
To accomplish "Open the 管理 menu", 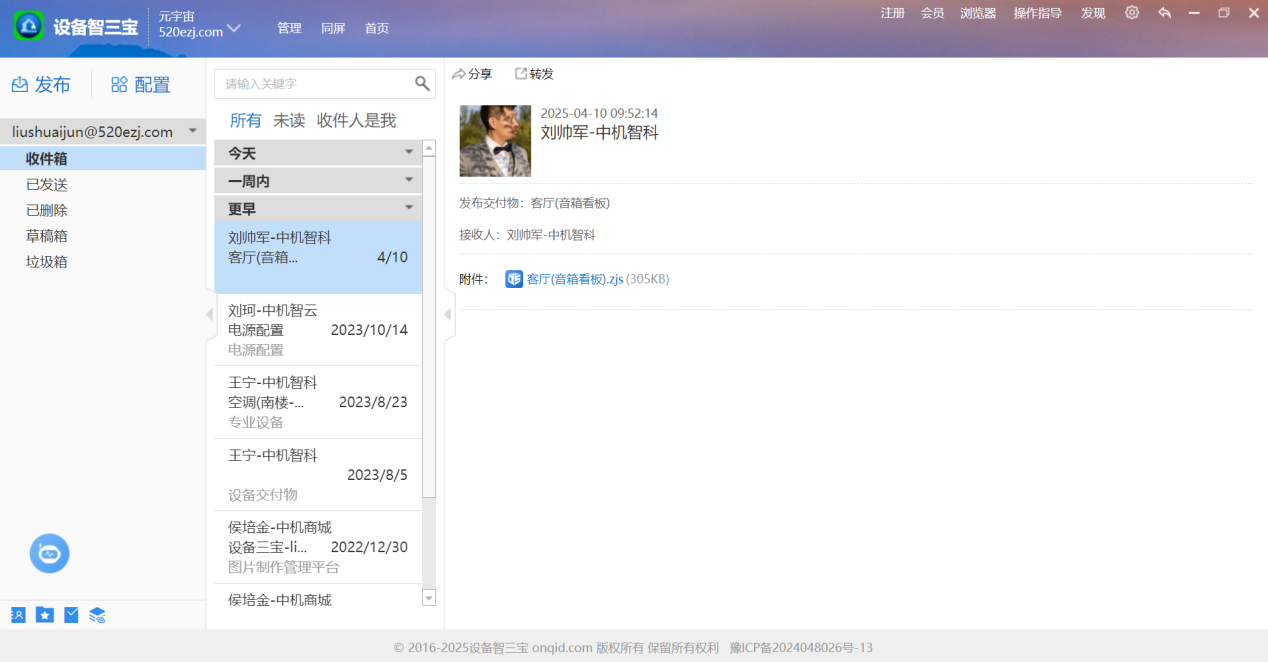I will [289, 28].
